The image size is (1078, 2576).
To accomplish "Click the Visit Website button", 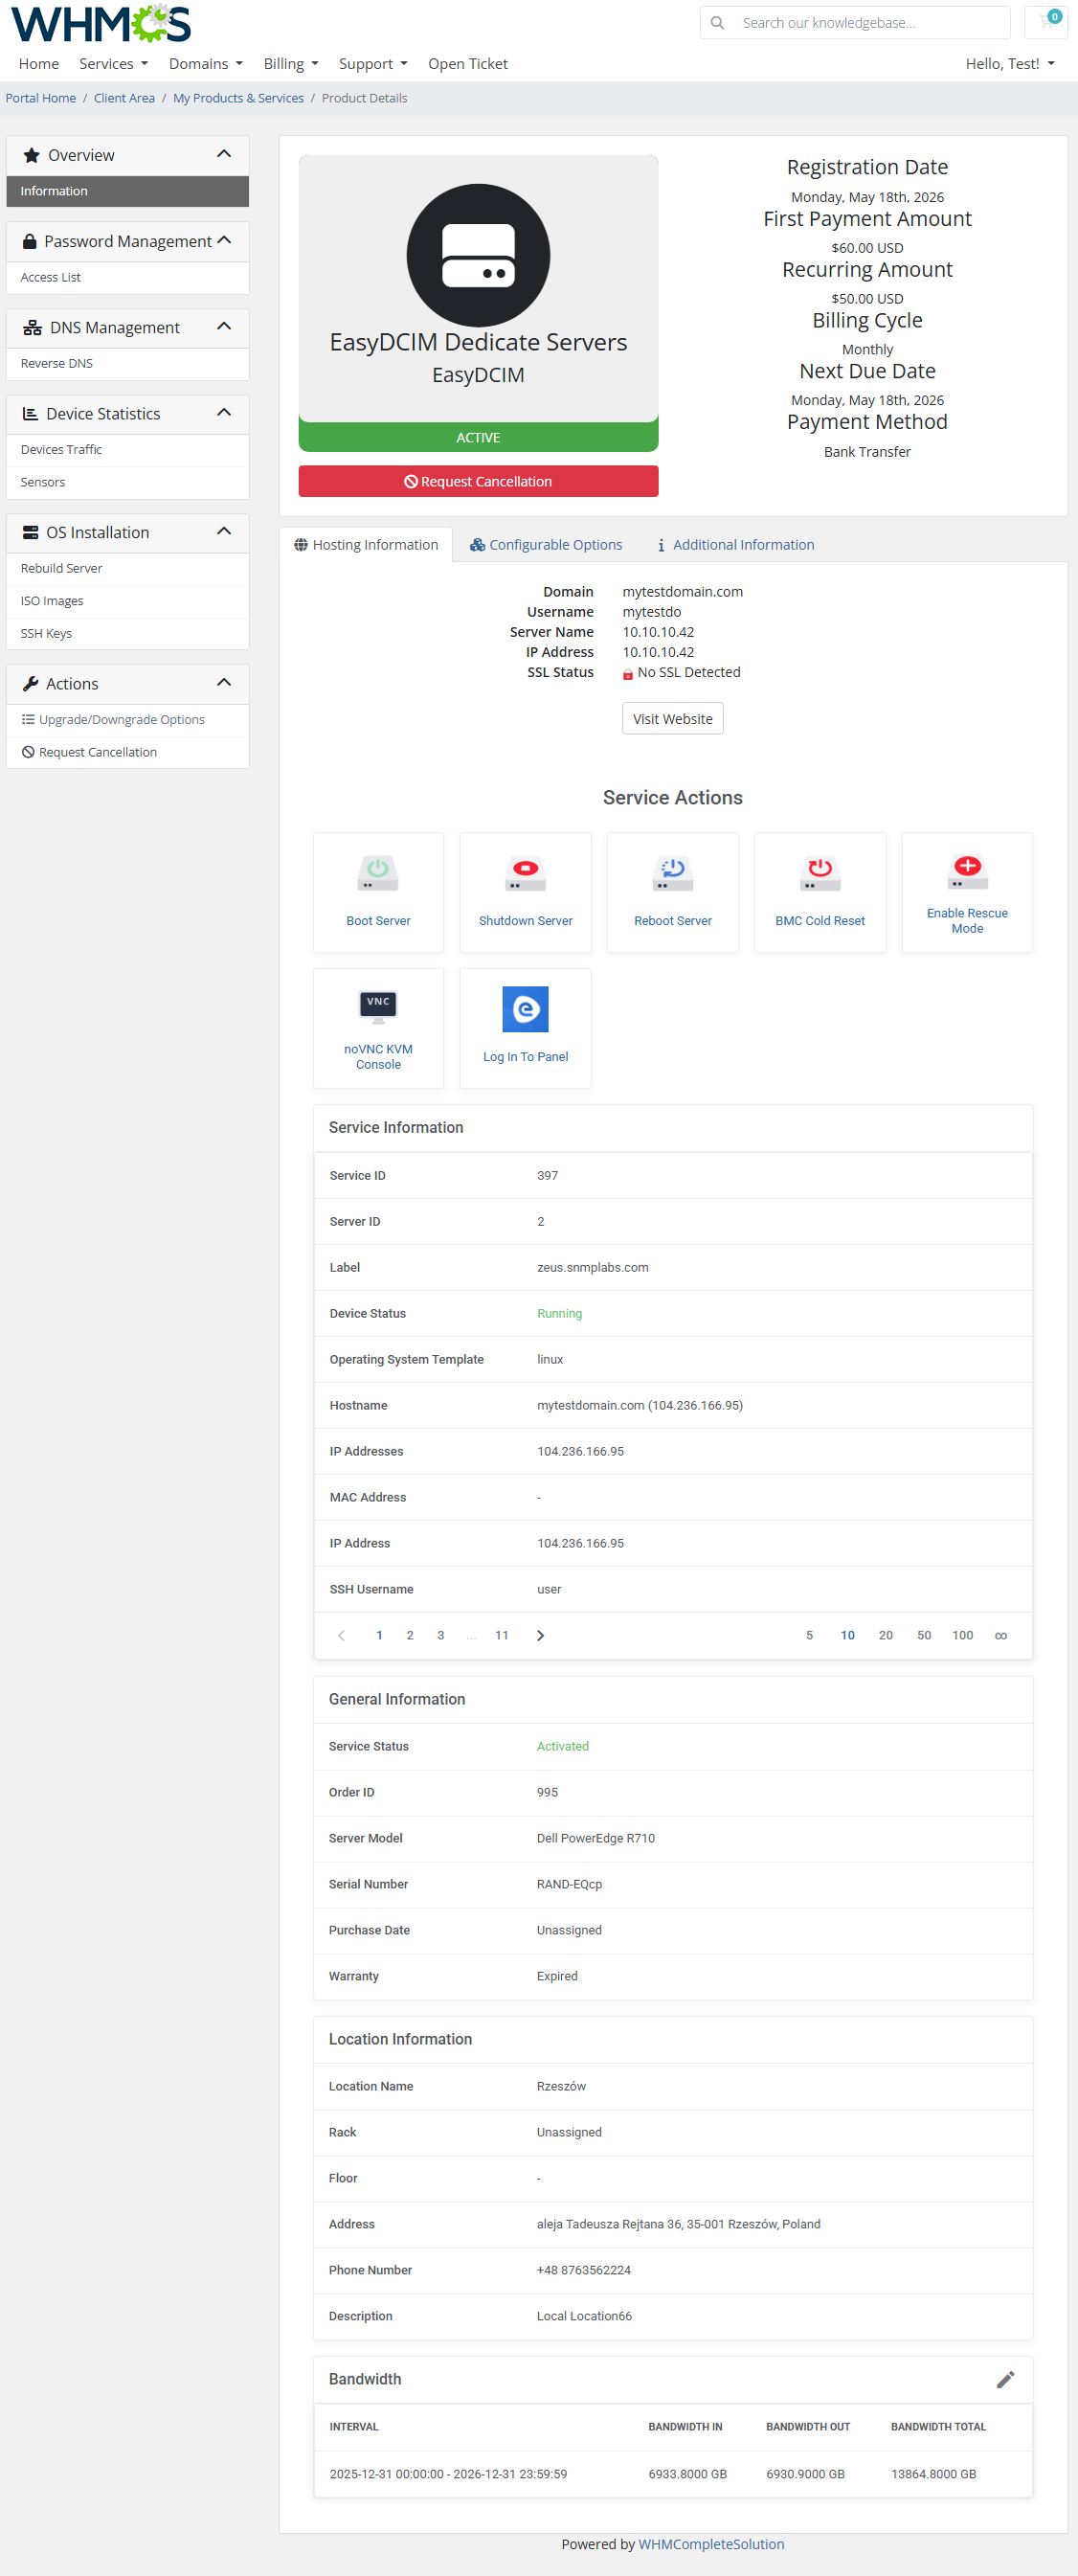I will tap(672, 718).
